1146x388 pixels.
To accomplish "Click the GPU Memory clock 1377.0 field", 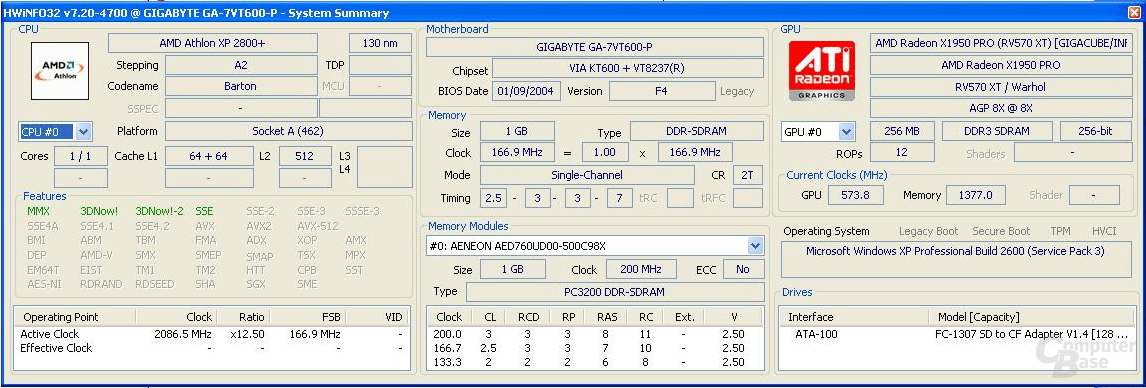I will (976, 195).
